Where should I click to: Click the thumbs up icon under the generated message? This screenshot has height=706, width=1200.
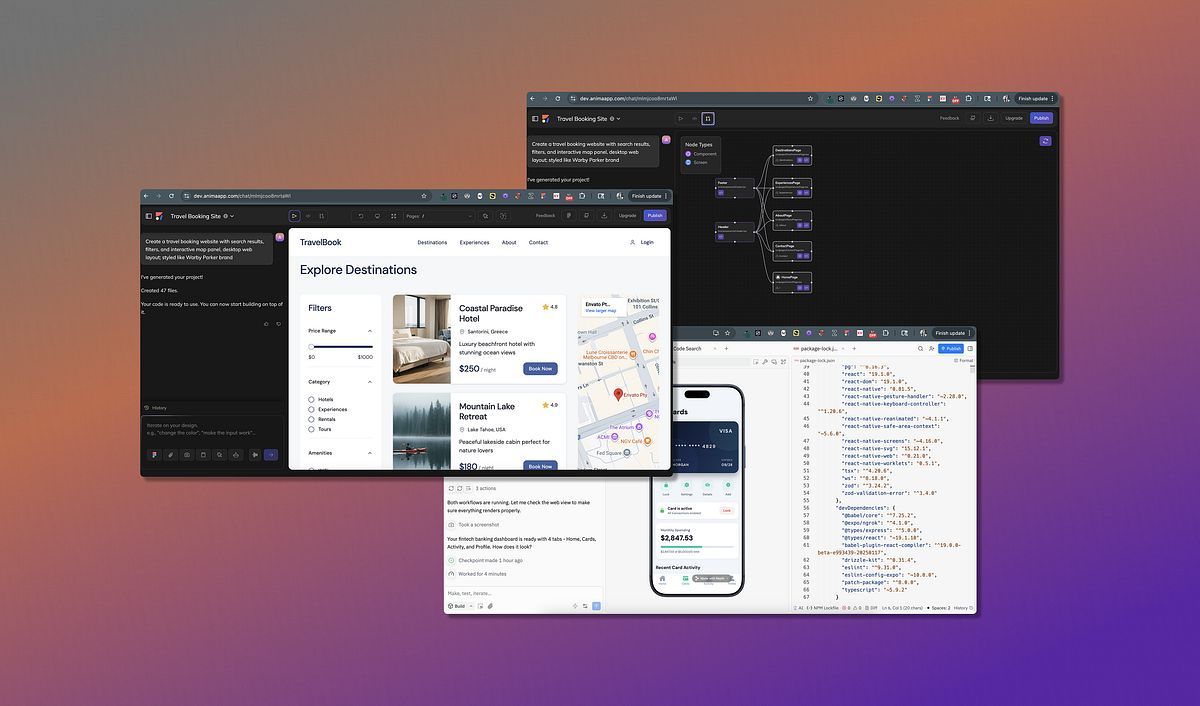pos(266,324)
